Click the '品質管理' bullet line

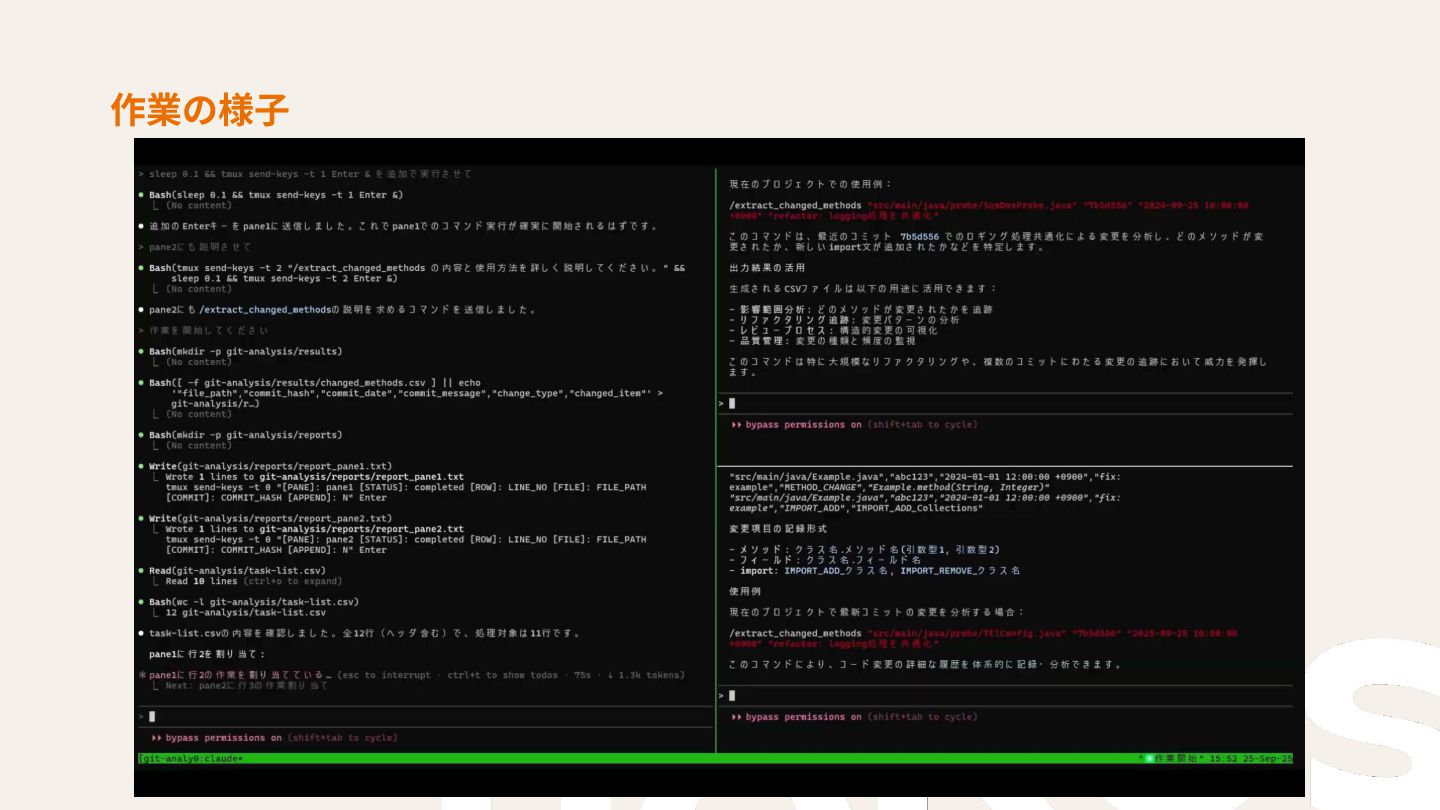coord(822,341)
